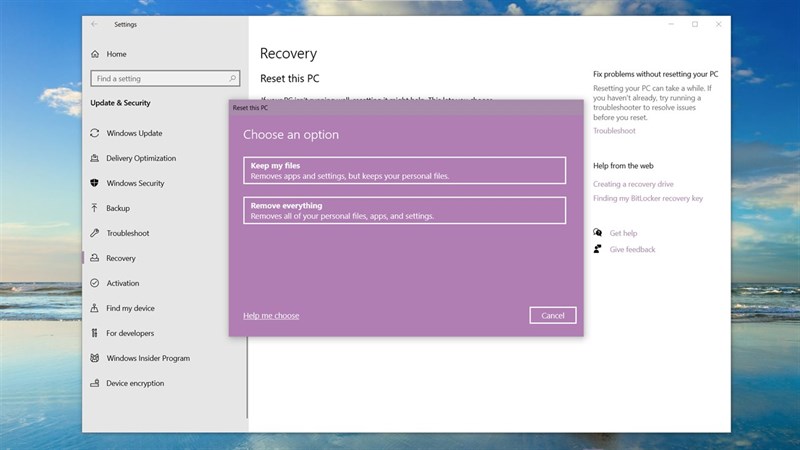Click the Windows Security shield icon

(x=95, y=183)
